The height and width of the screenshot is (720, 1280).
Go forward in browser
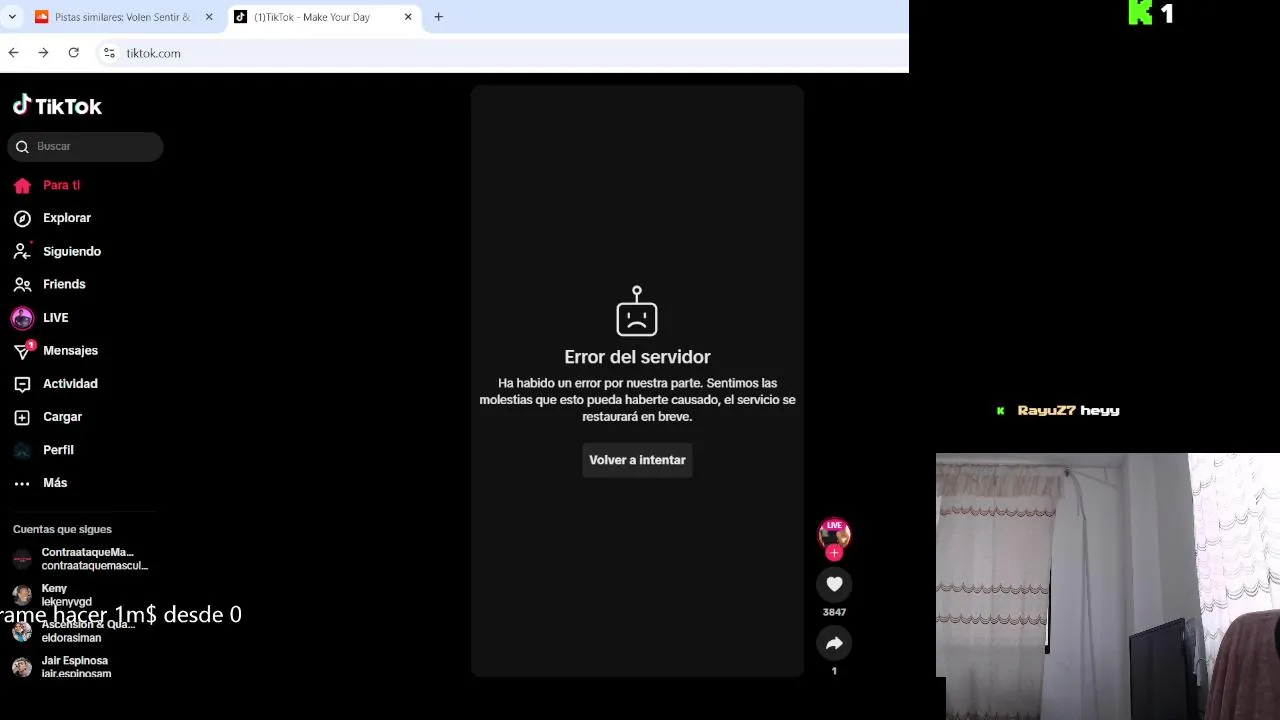[x=43, y=53]
